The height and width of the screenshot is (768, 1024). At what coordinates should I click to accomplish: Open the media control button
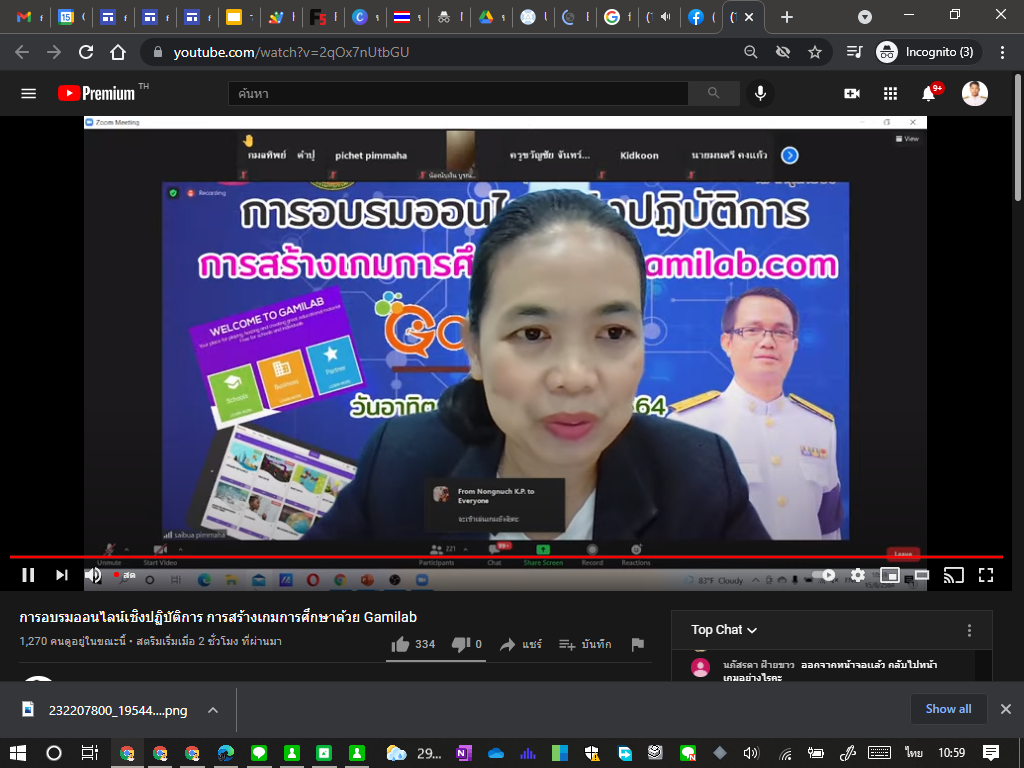[x=854, y=52]
